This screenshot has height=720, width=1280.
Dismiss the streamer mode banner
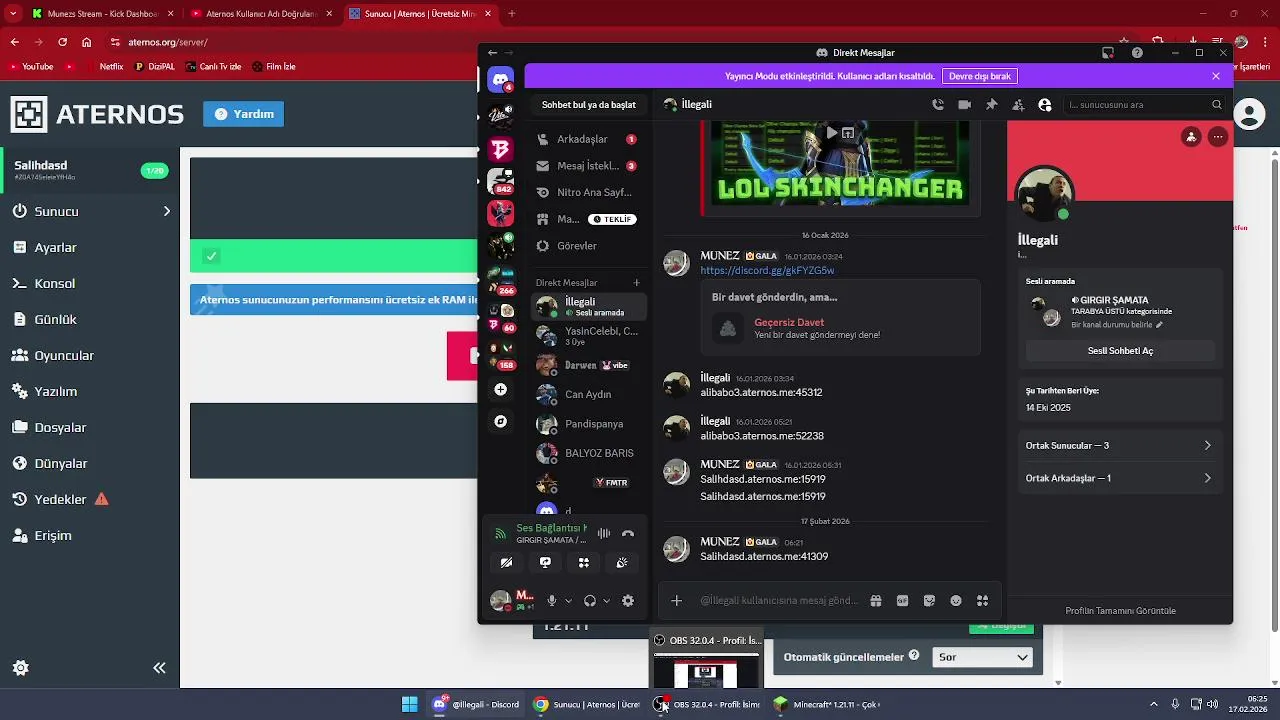click(x=1216, y=76)
